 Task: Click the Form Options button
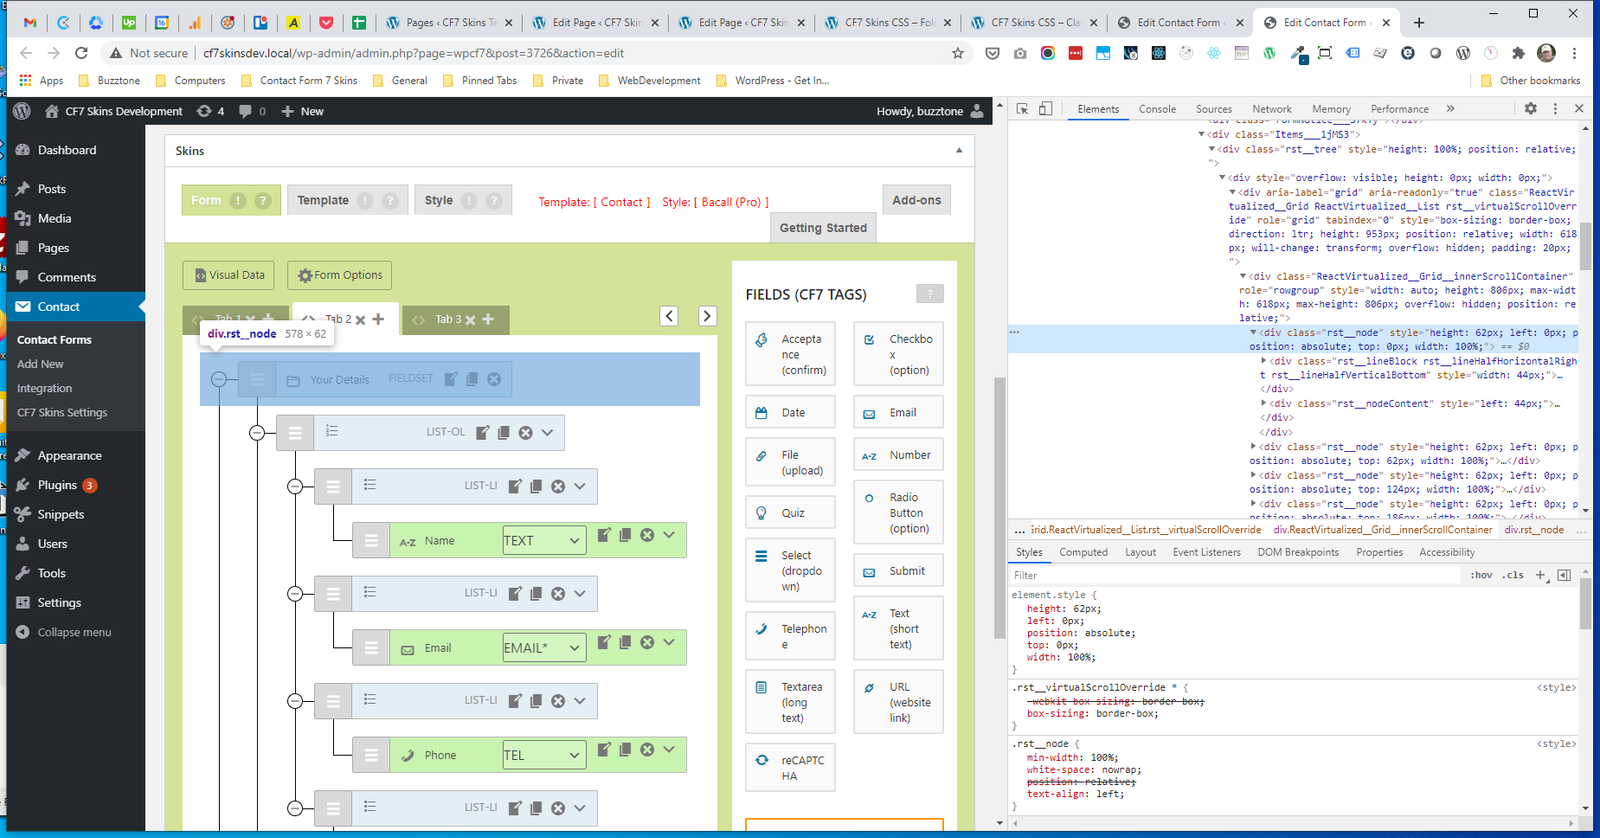tap(340, 275)
